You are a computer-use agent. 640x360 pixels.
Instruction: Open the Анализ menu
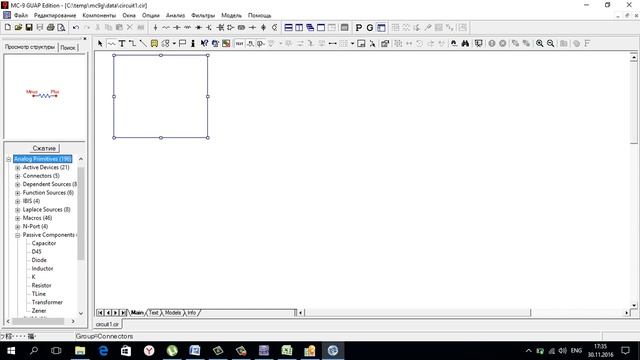click(x=176, y=15)
